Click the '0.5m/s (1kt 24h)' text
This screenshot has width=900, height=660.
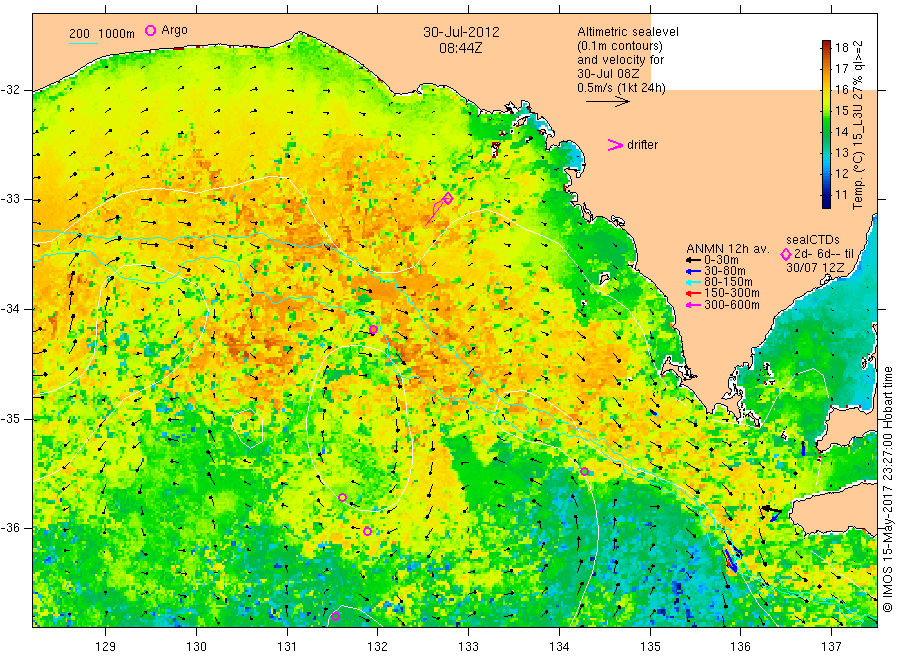pyautogui.click(x=621, y=88)
